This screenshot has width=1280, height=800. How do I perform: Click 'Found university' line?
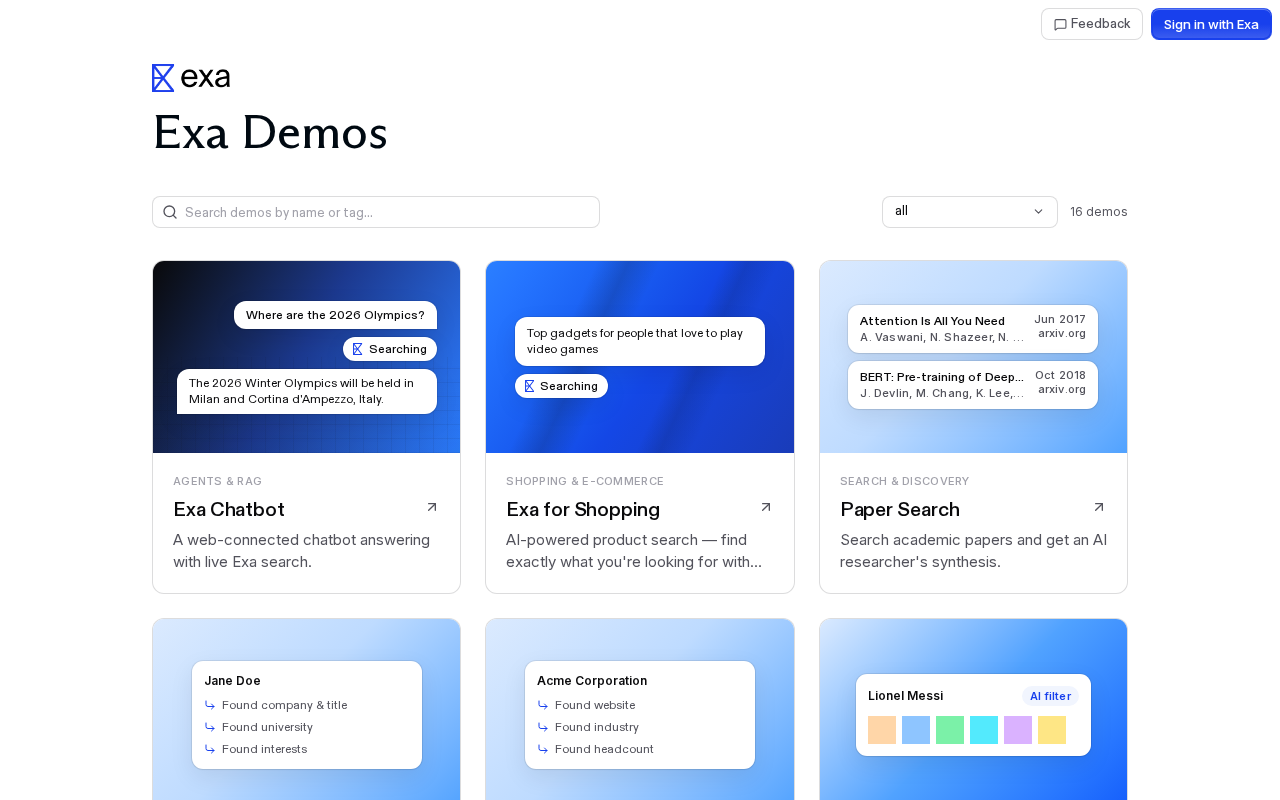pyautogui.click(x=267, y=727)
